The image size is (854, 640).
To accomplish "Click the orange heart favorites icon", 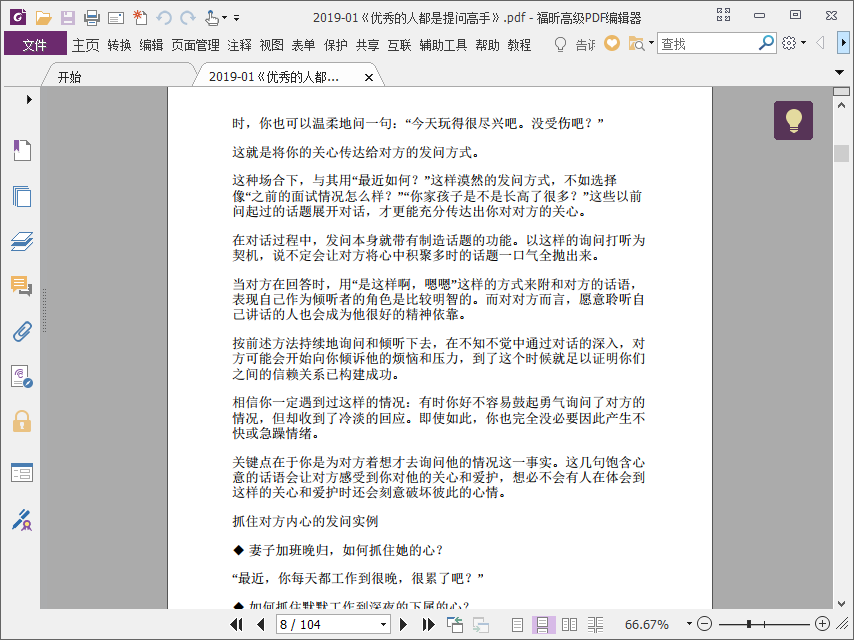I will 612,43.
